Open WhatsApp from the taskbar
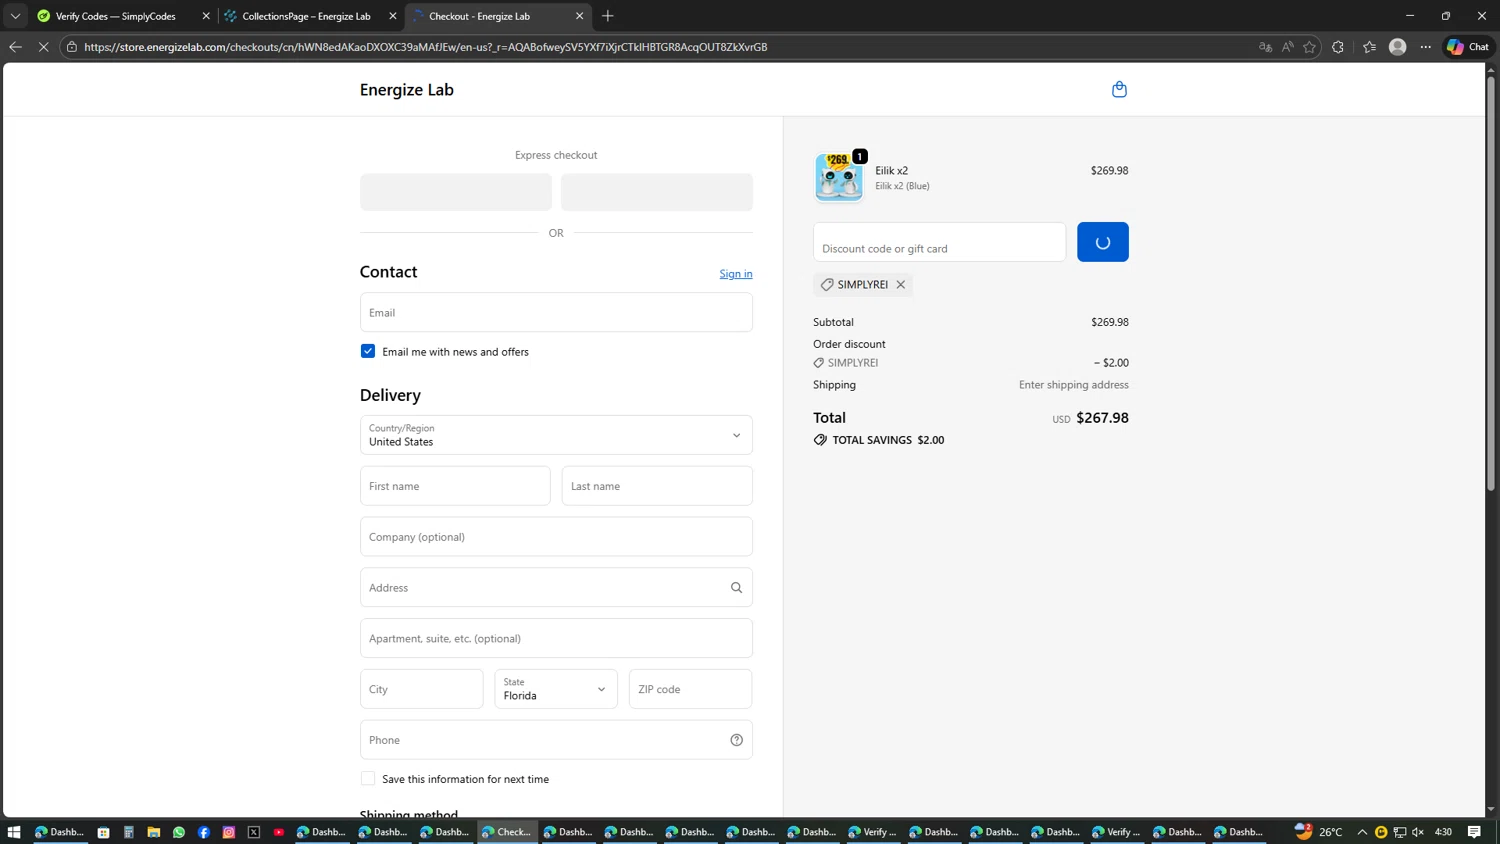The width and height of the screenshot is (1500, 844). pyautogui.click(x=179, y=832)
